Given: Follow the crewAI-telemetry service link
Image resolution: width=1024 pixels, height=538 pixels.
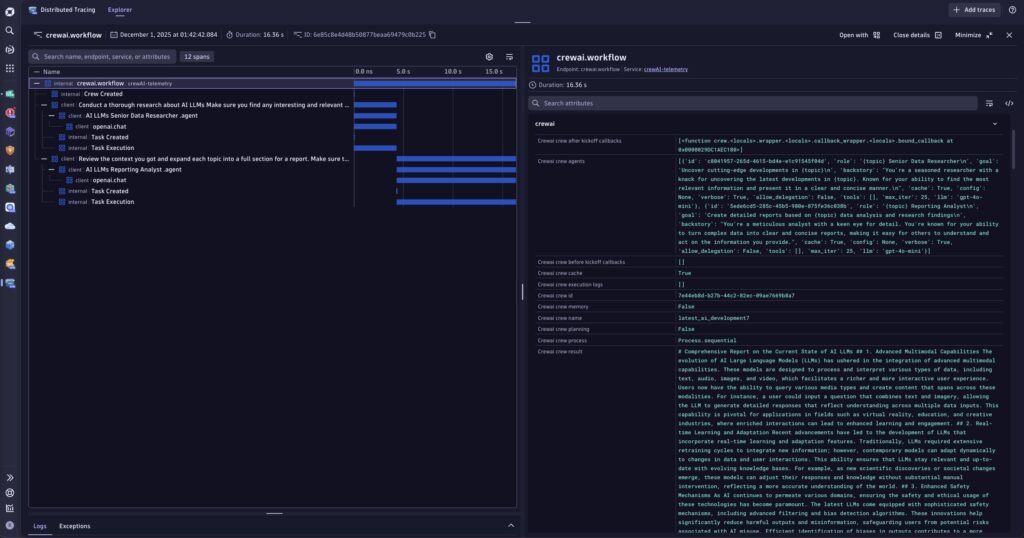Looking at the screenshot, I should 665,69.
